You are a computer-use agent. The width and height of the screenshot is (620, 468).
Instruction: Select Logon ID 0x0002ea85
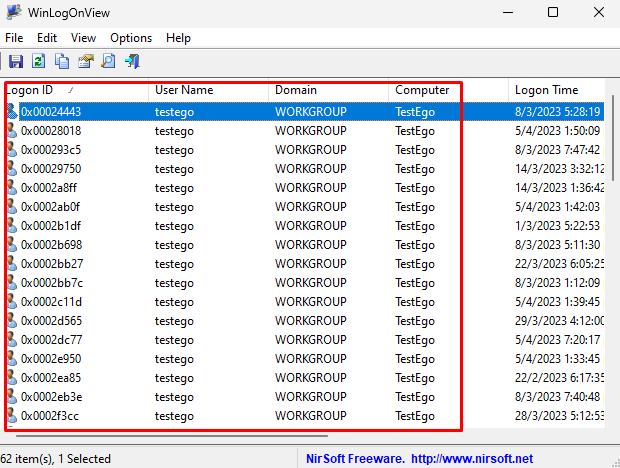pos(51,377)
